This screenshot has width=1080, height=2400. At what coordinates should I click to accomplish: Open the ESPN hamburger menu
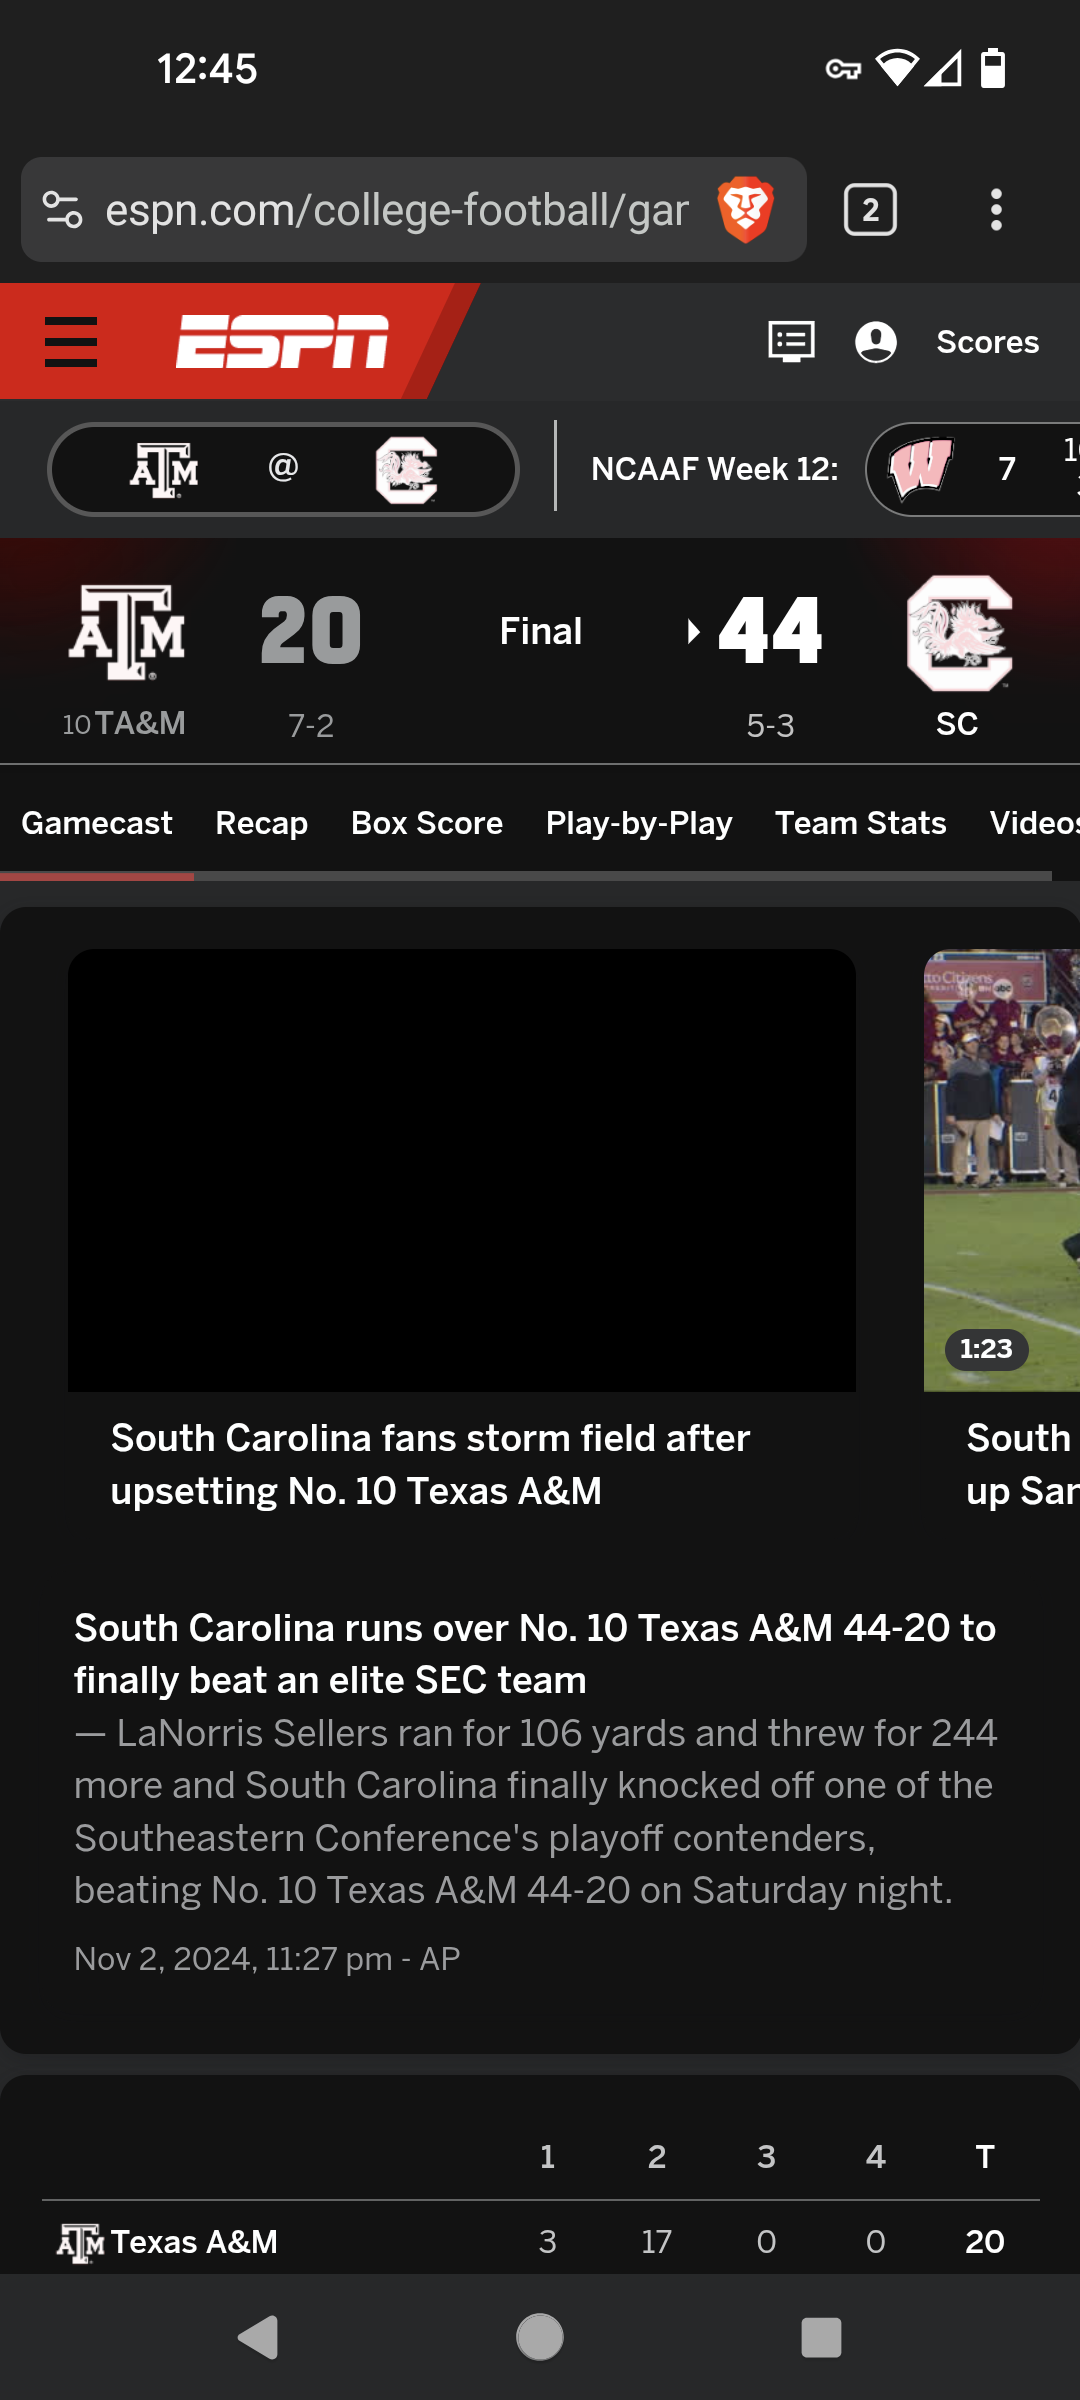(71, 342)
